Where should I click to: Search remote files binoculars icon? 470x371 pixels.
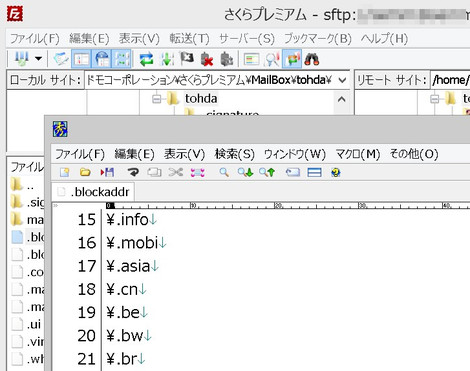point(312,59)
